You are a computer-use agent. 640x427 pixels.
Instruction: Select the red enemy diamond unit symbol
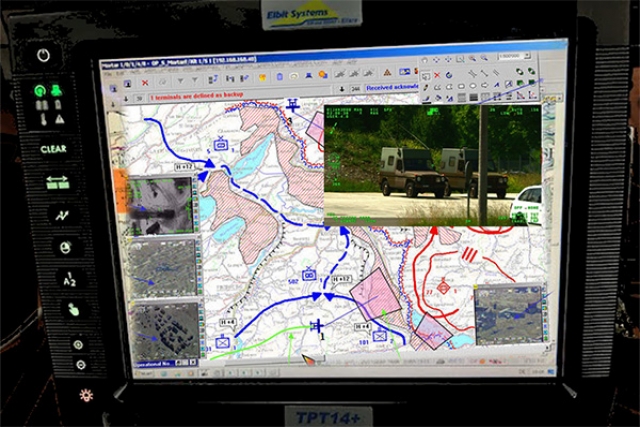443,287
